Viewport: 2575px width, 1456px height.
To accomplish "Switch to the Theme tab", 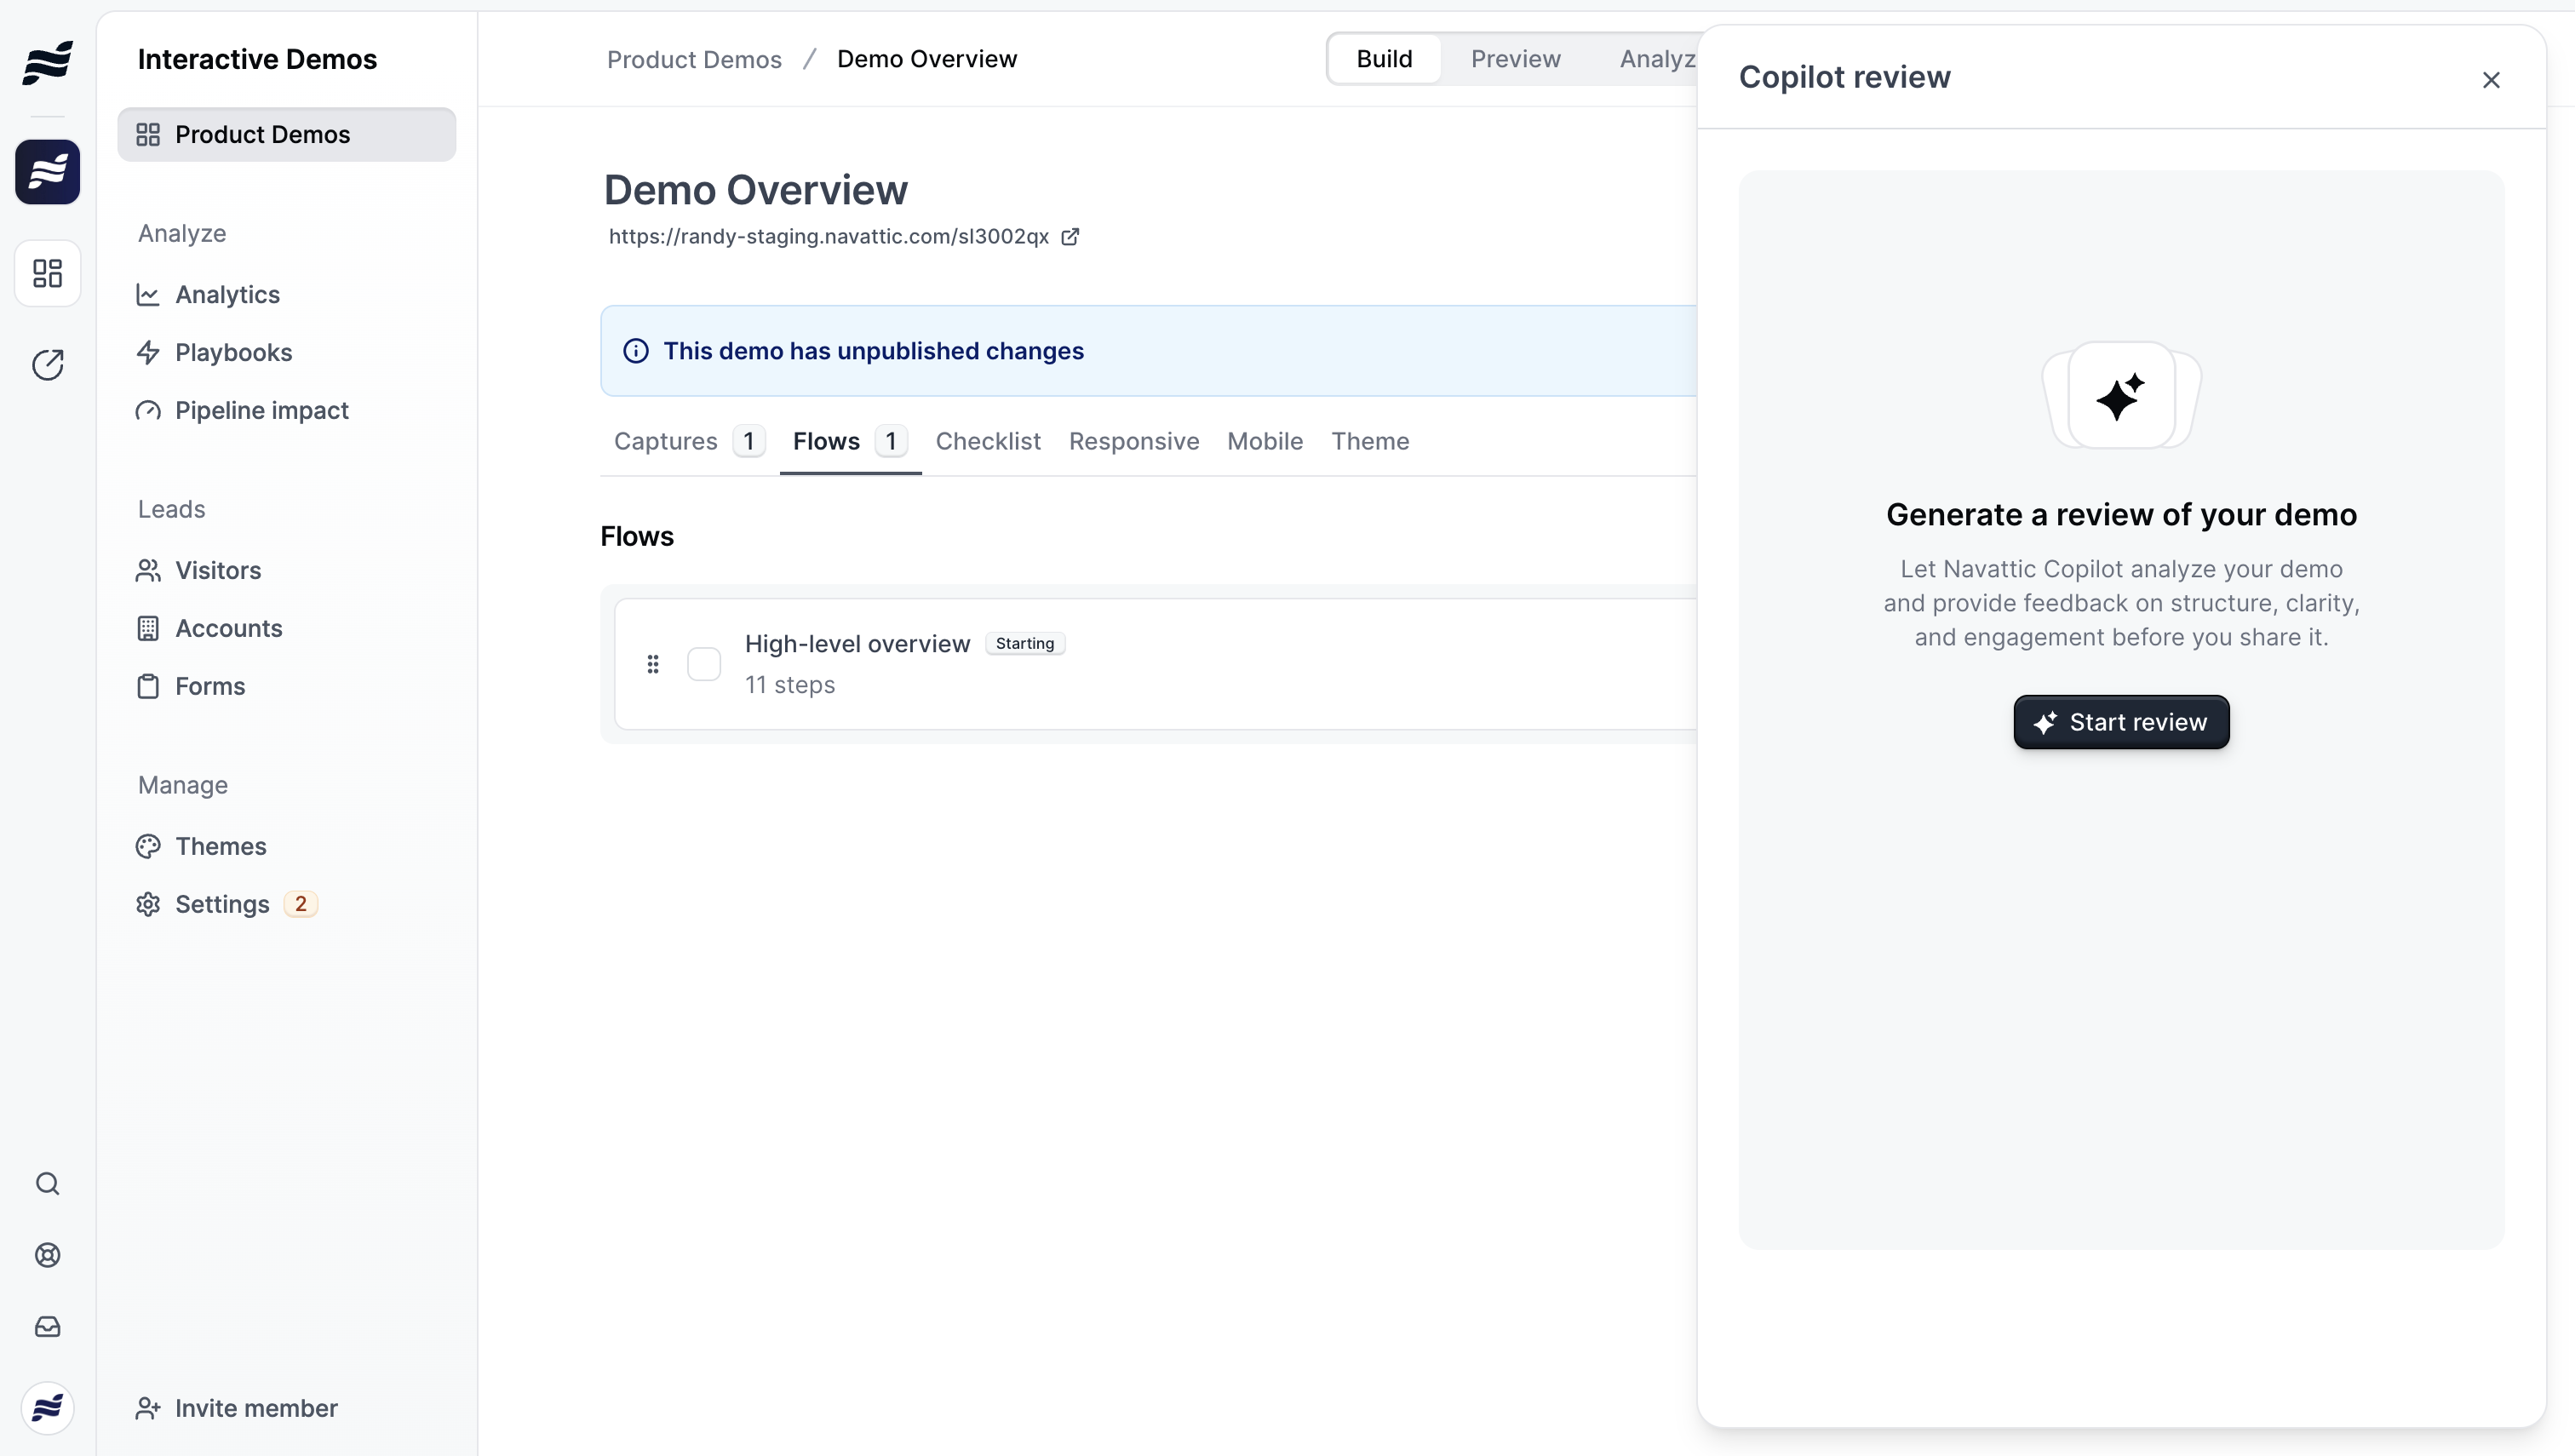I will (x=1369, y=441).
